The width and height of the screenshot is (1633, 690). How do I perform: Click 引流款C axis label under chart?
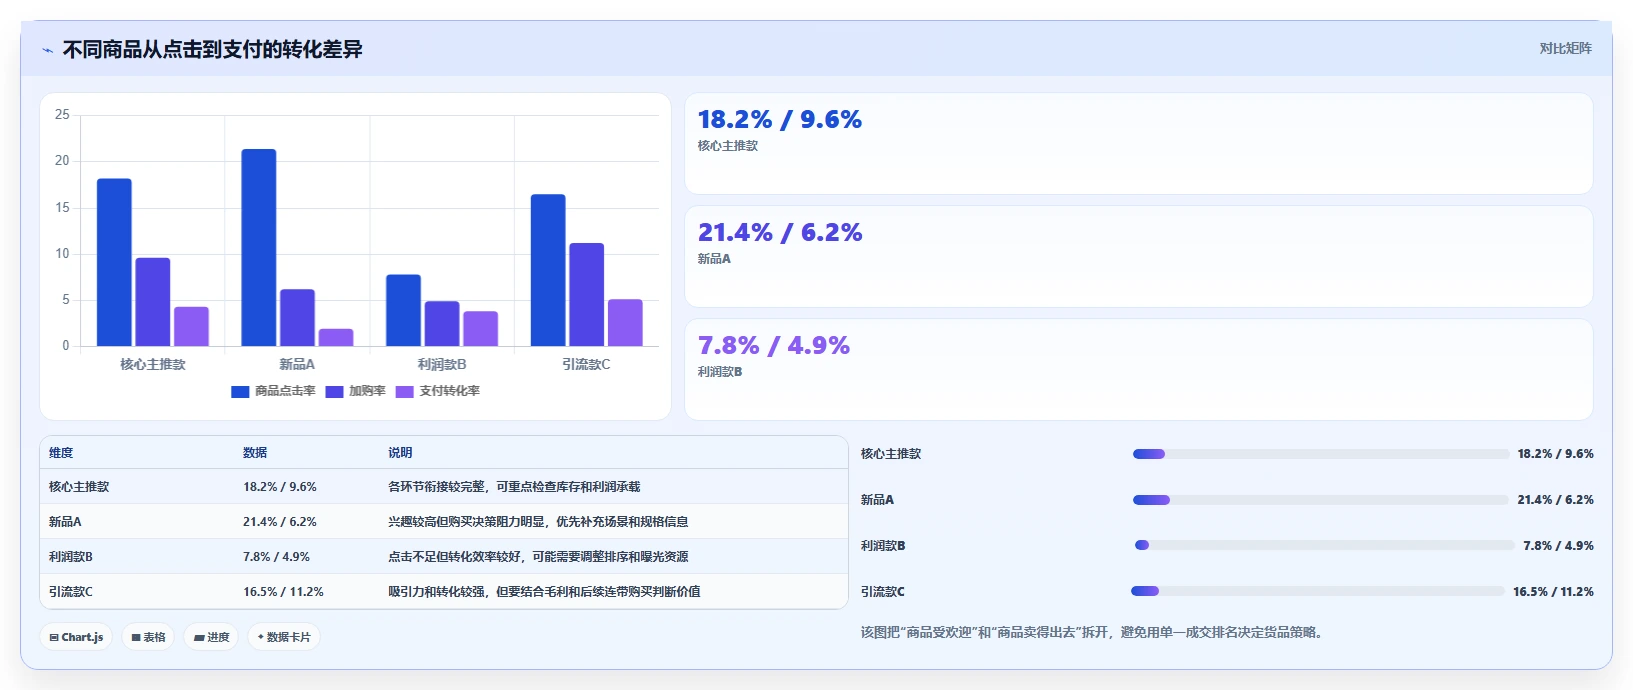point(586,364)
